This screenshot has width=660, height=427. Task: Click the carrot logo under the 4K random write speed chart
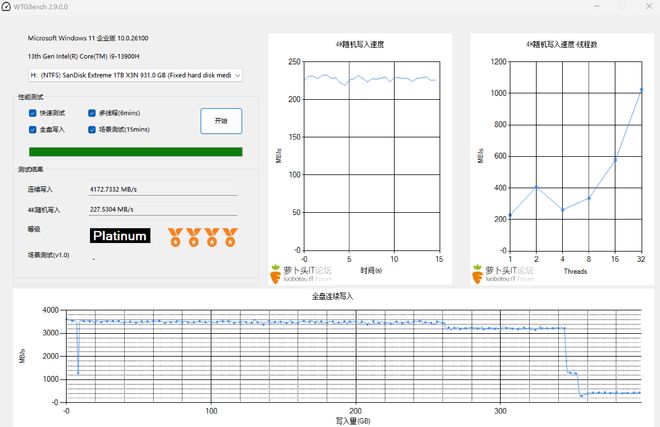pyautogui.click(x=277, y=271)
